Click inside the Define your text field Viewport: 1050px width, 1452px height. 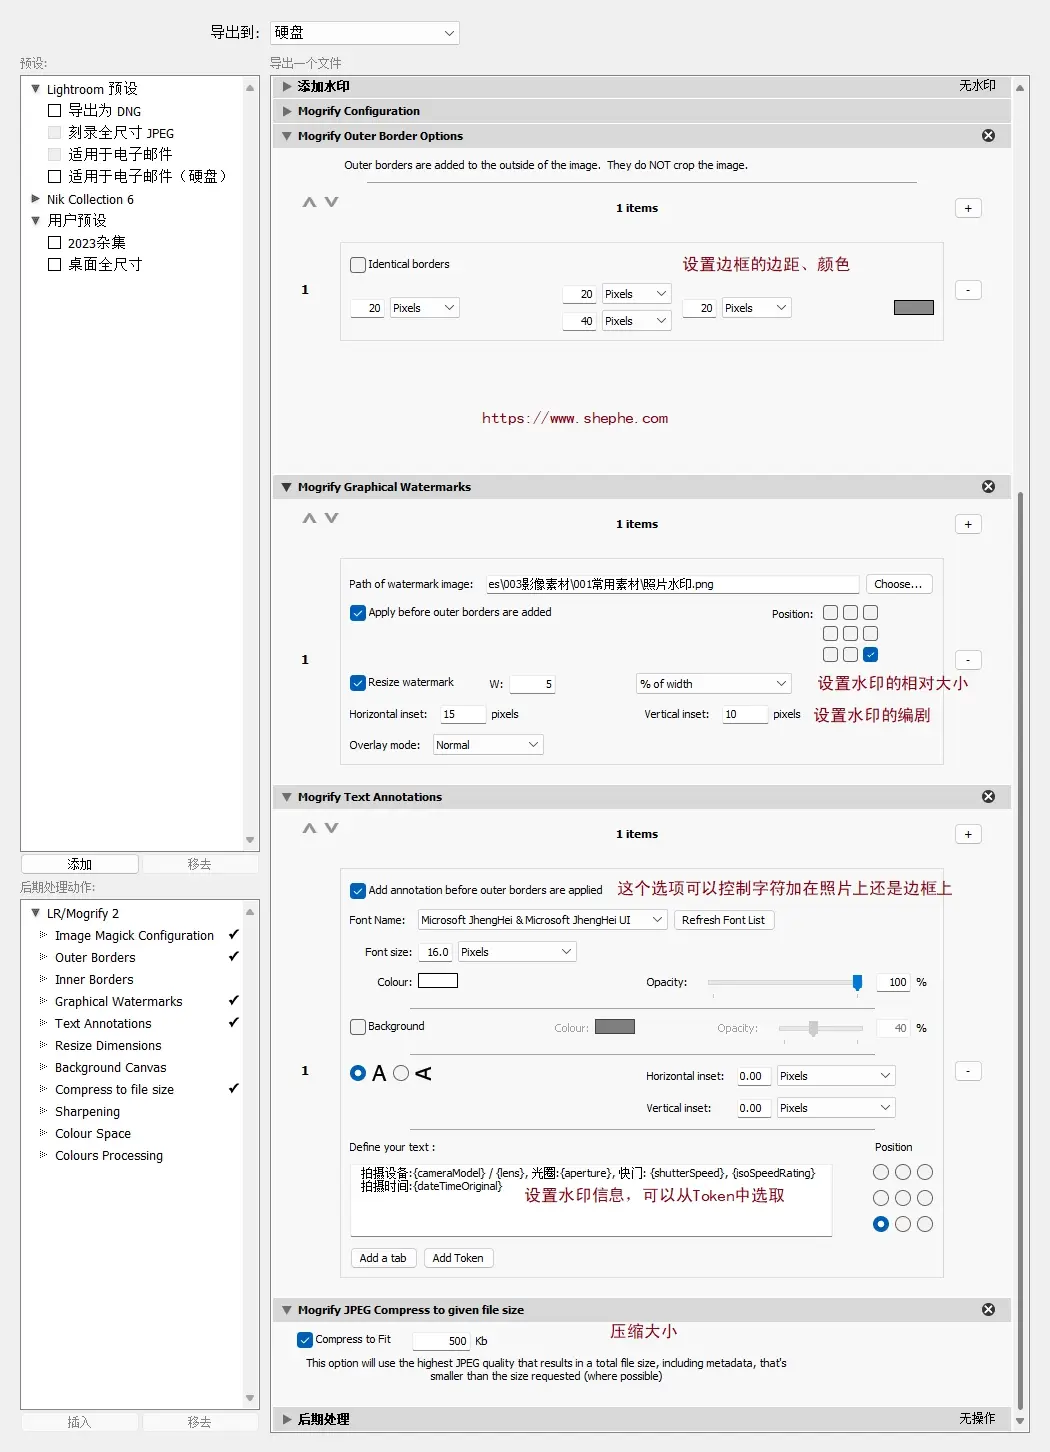point(590,1200)
